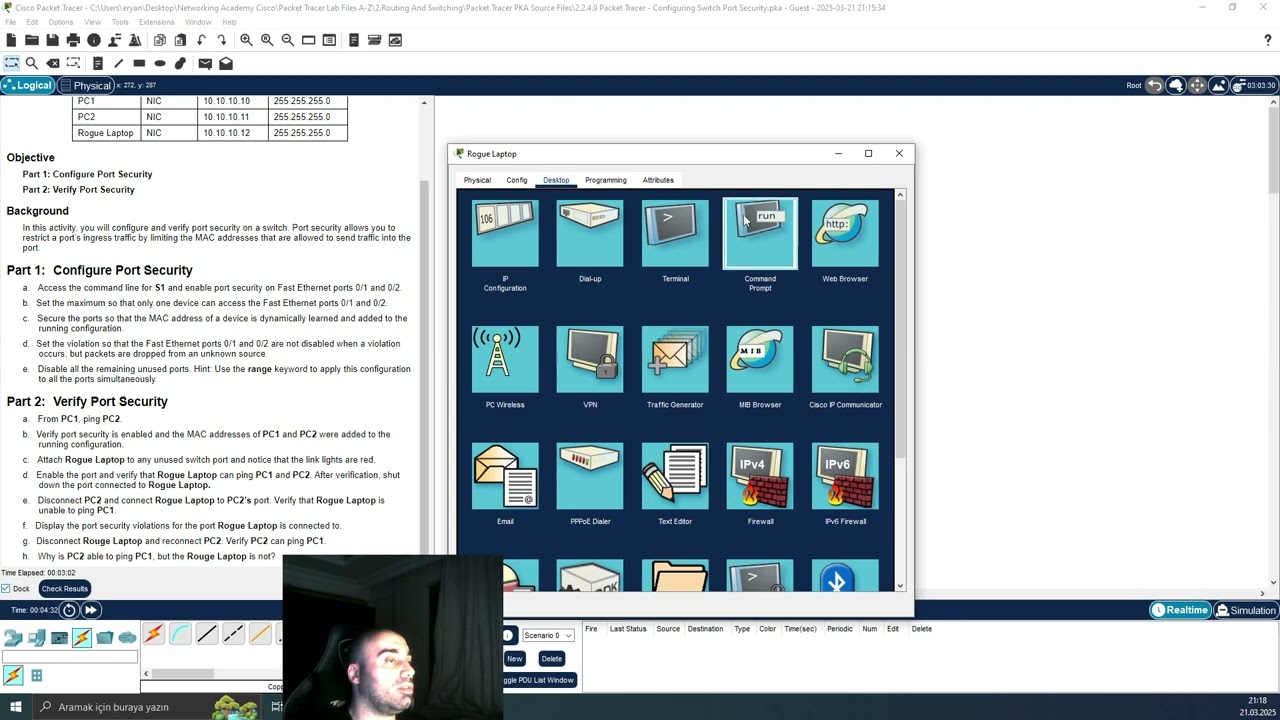The image size is (1280, 720).
Task: Select the Draw Line tool
Action: point(118,63)
